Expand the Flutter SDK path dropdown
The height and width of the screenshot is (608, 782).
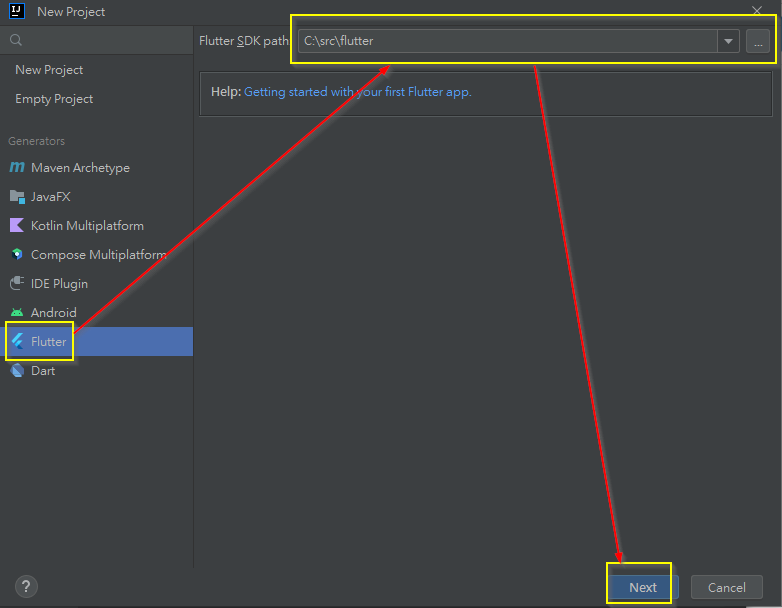(x=728, y=41)
